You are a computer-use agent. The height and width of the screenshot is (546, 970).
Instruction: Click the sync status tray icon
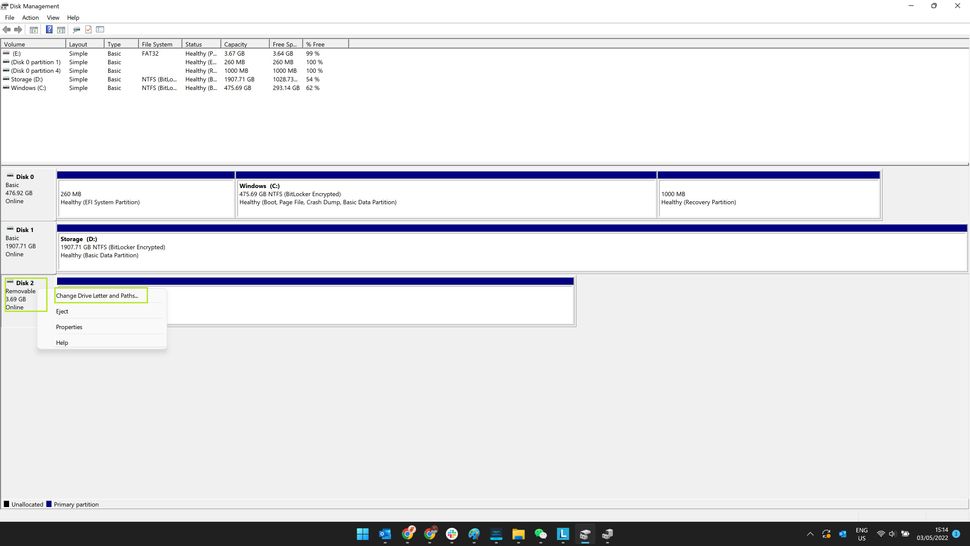point(826,534)
